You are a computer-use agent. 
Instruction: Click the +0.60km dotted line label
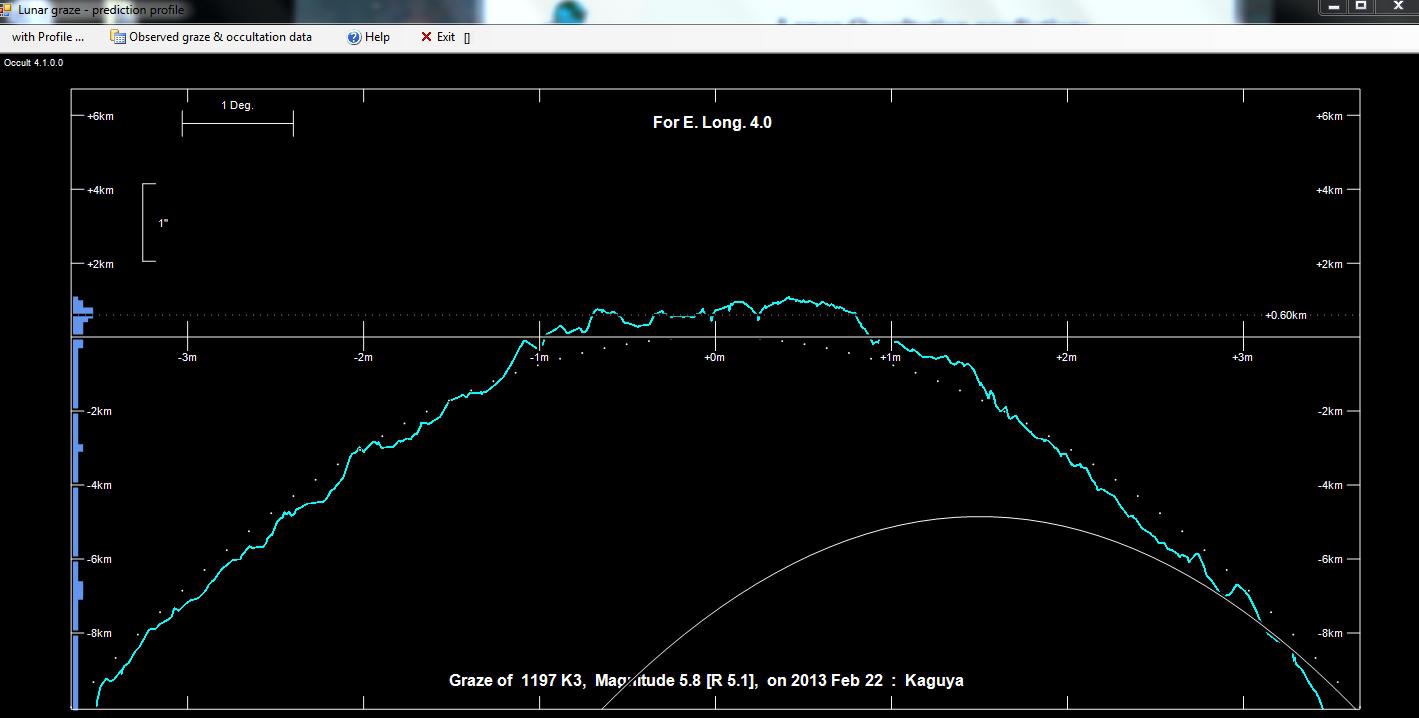click(1286, 316)
